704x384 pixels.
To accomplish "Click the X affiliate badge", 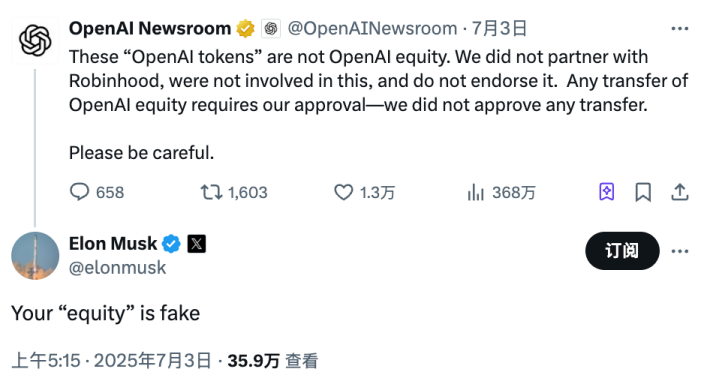I will 197,244.
